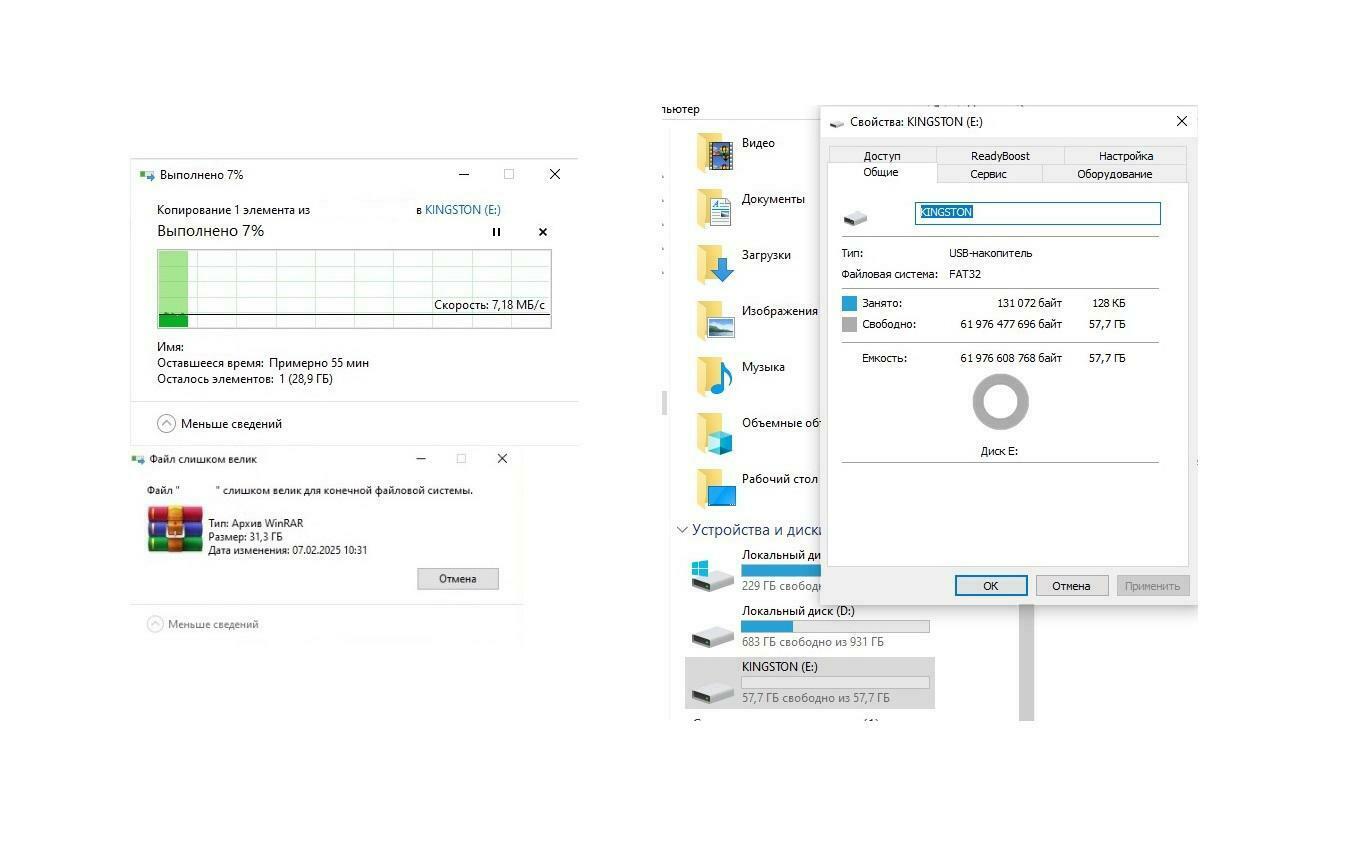Click Отмена in file too large dialog
The image size is (1356, 844).
pyautogui.click(x=458, y=579)
